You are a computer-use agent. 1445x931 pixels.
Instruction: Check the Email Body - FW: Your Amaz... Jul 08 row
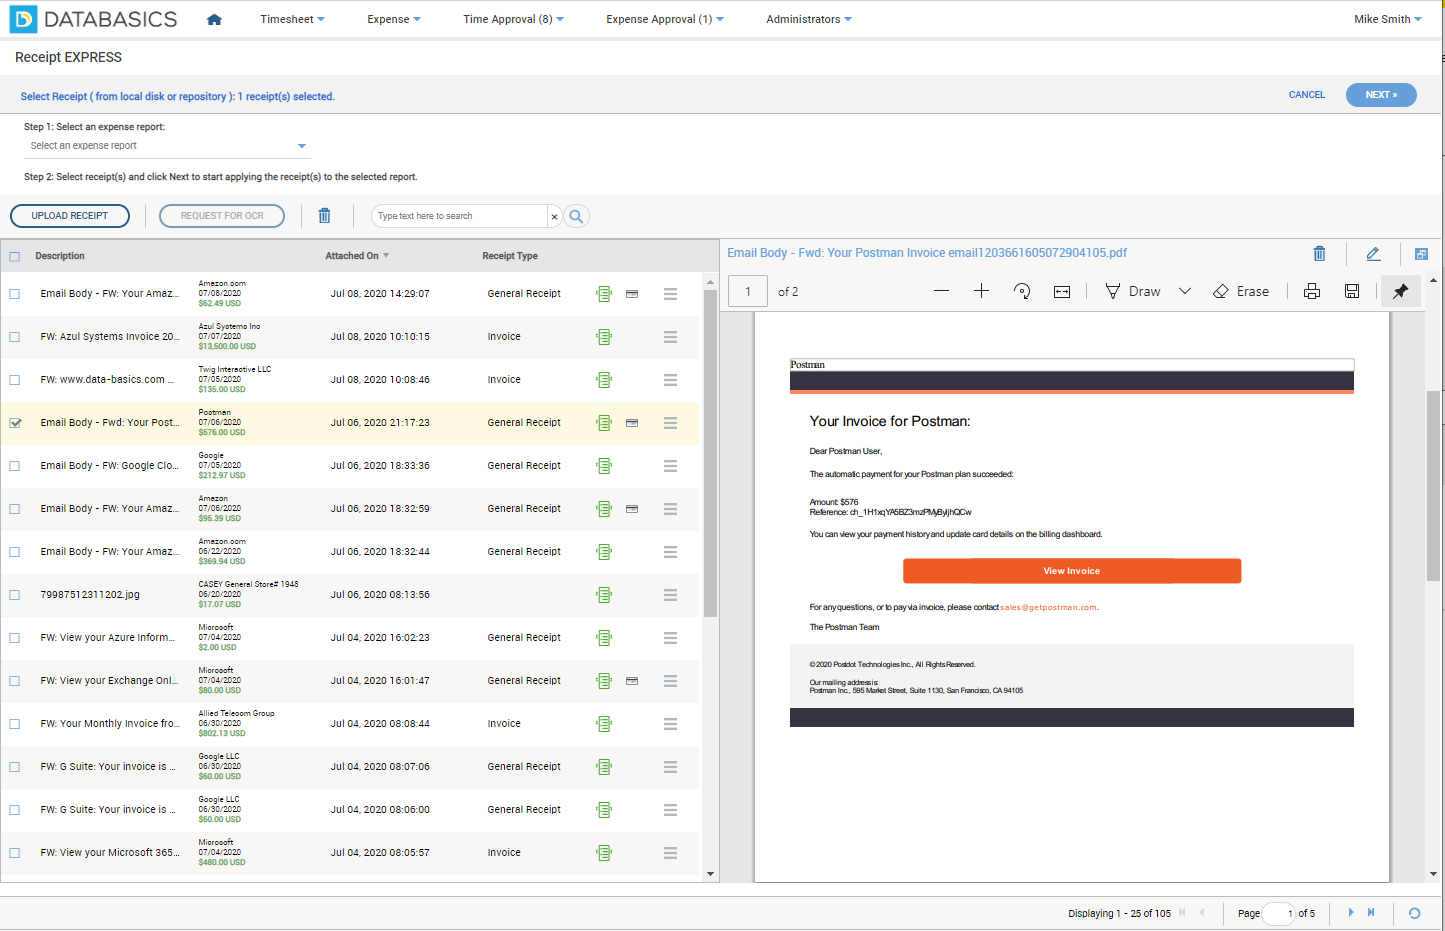click(15, 294)
